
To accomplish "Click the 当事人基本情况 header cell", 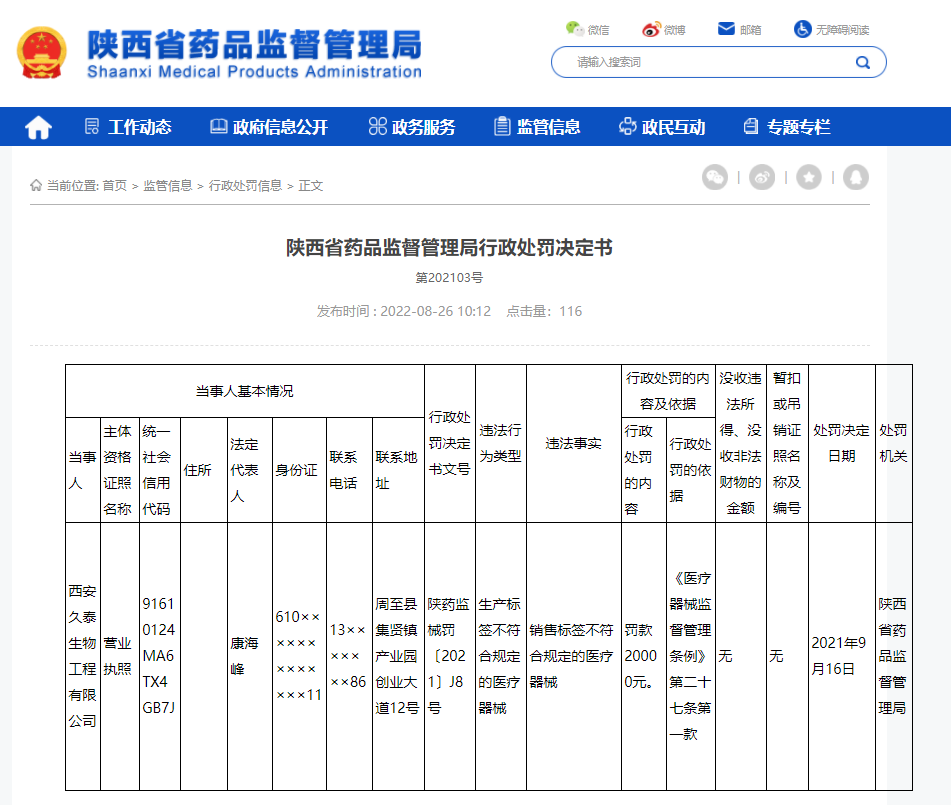I will pos(244,391).
